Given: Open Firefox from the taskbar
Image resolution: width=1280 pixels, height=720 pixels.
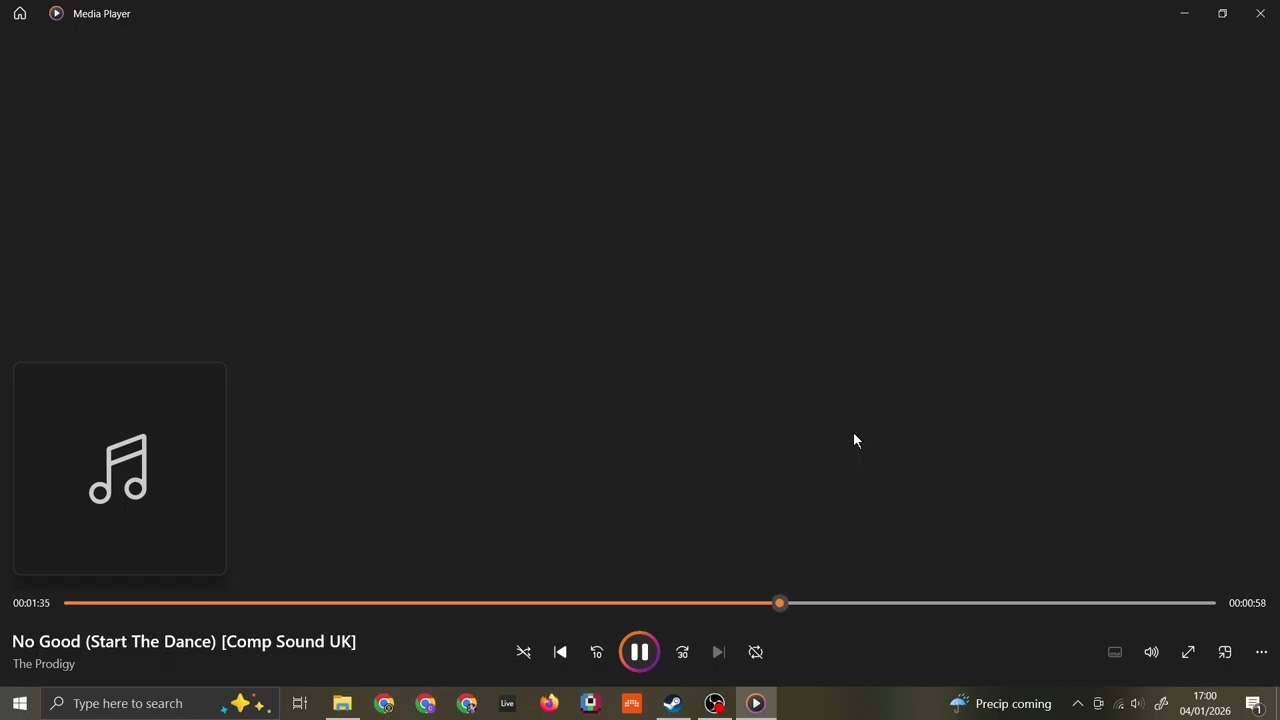Looking at the screenshot, I should pos(549,703).
